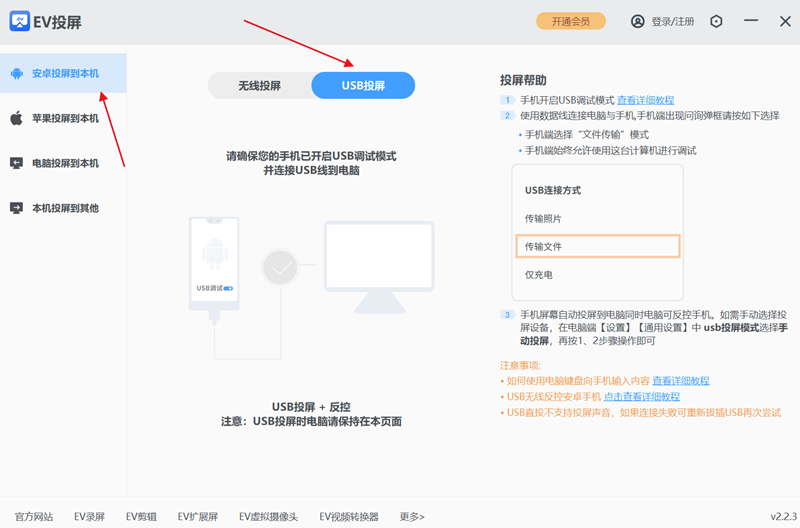
Task: Click 请确保您的手机已开启USB调试模式 text
Action: [311, 156]
